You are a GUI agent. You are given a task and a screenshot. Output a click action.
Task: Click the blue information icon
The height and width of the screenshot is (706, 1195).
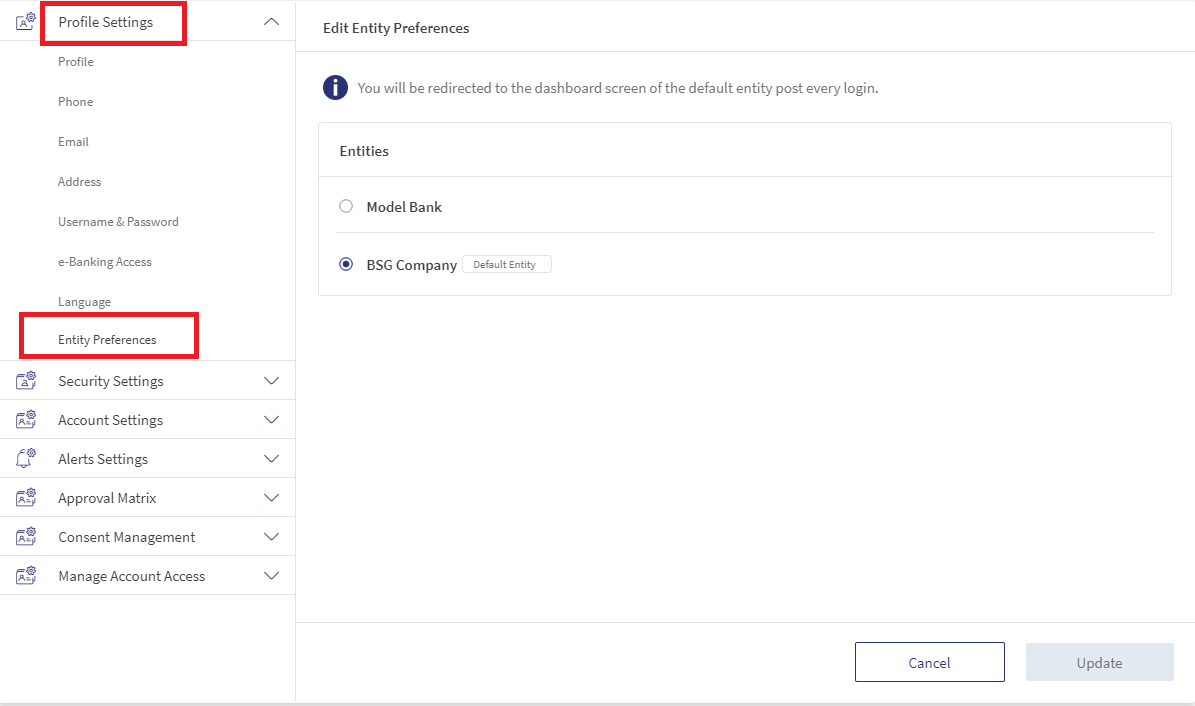click(335, 88)
